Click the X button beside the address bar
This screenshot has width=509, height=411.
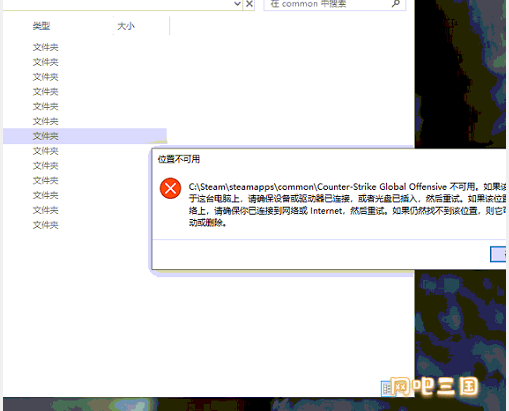(x=249, y=4)
